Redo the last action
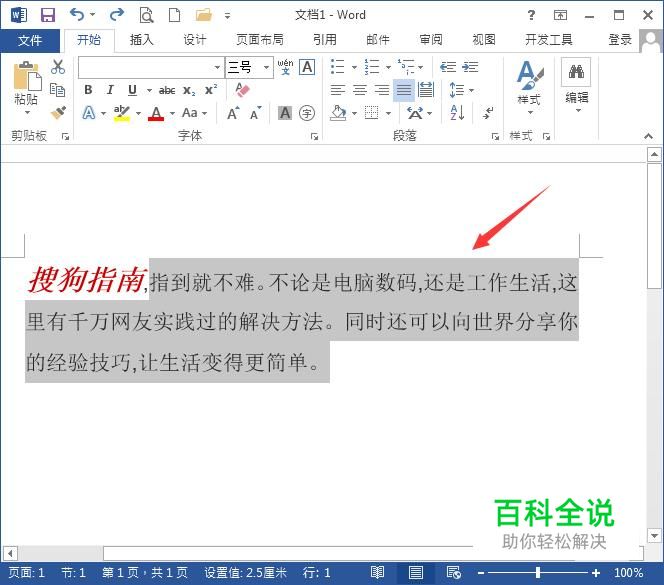 [x=116, y=15]
